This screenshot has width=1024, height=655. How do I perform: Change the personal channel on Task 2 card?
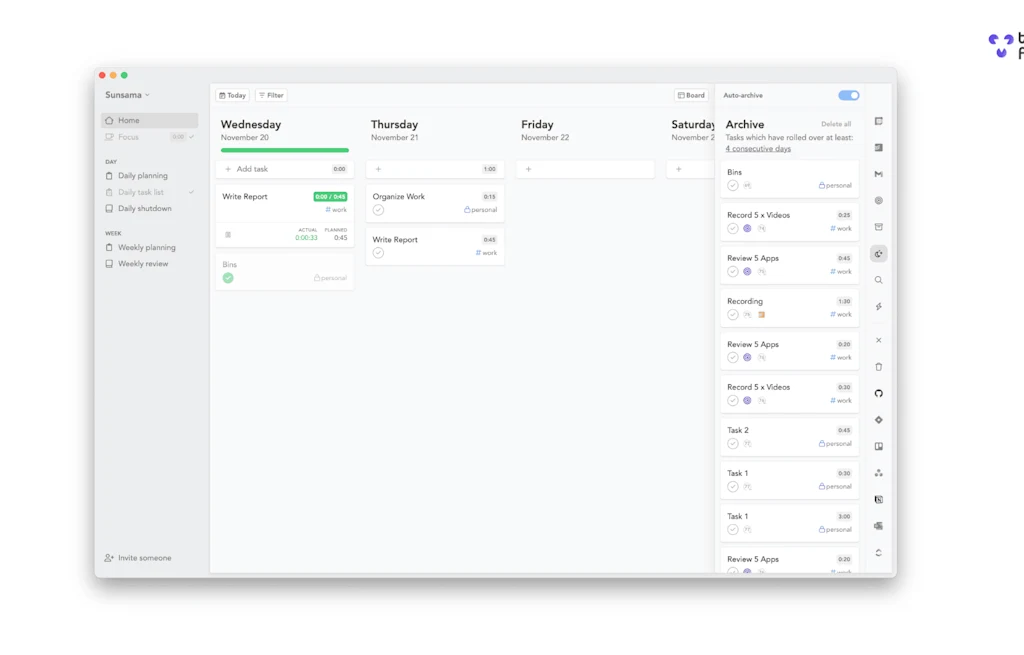[835, 444]
